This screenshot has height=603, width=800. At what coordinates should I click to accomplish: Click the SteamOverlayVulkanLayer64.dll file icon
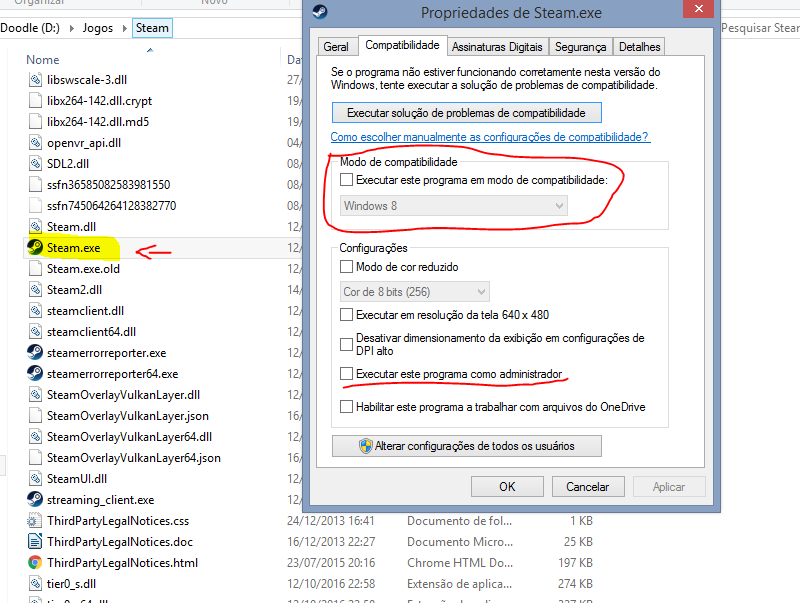click(x=35, y=437)
